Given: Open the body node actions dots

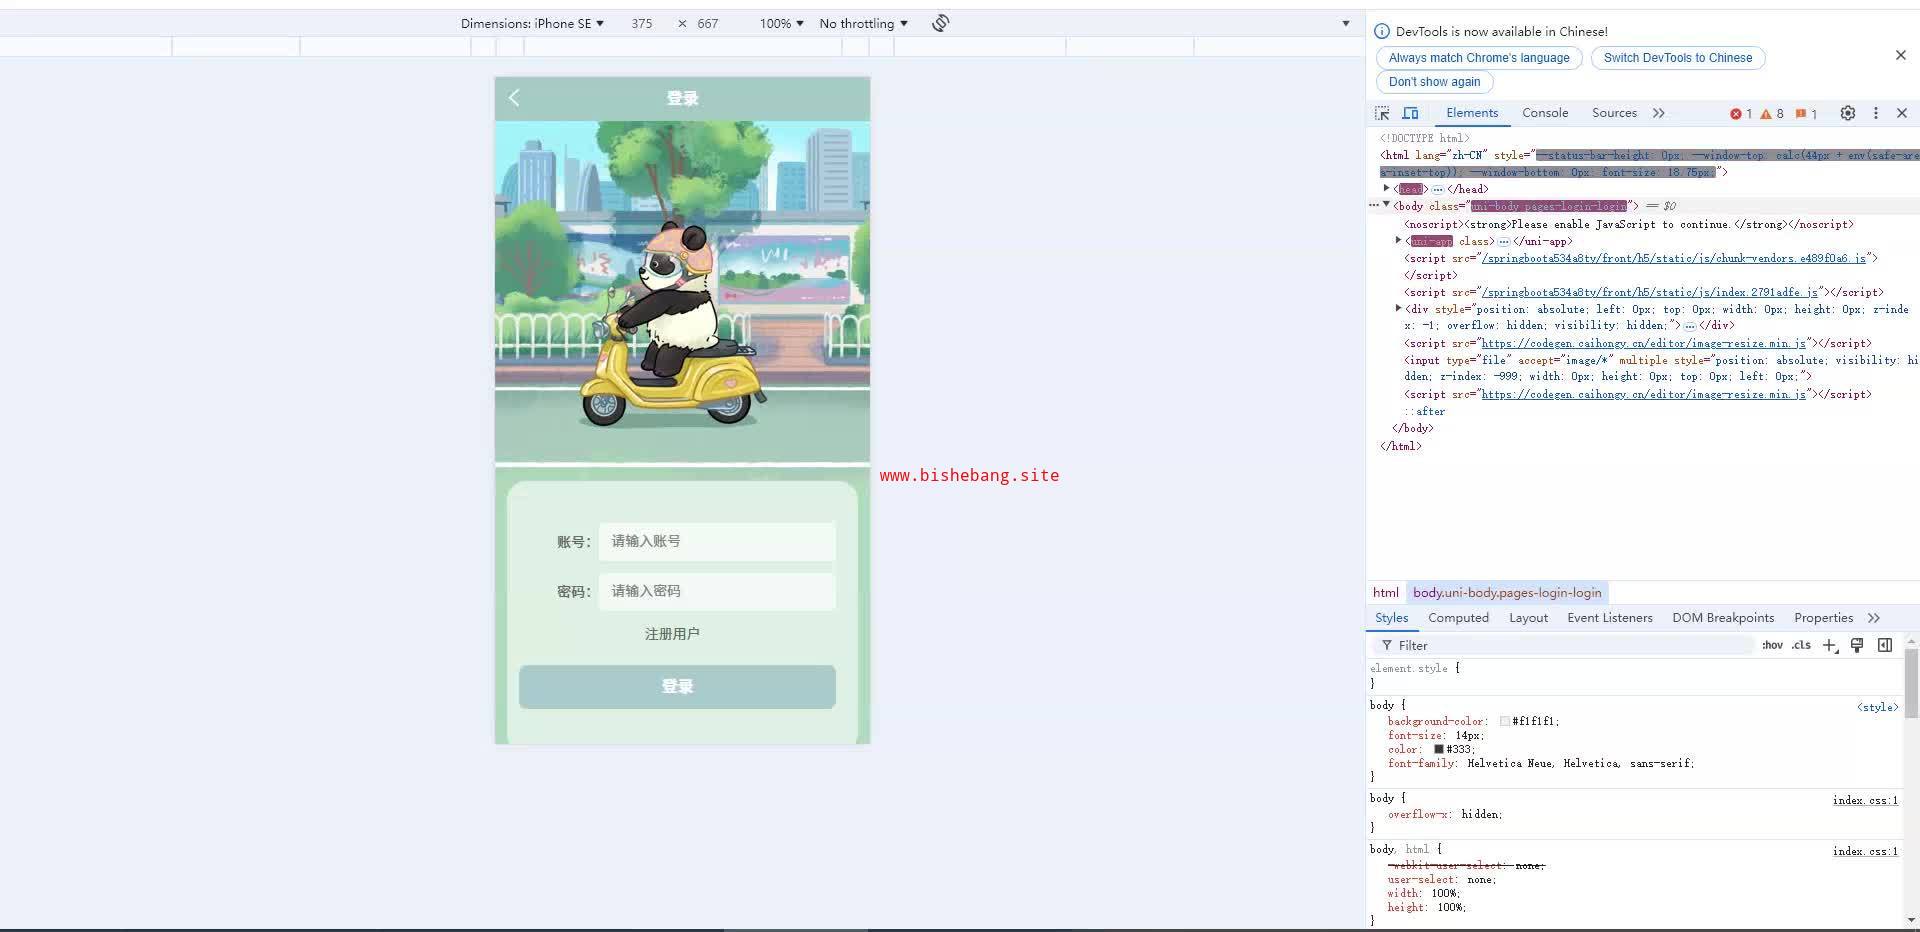Looking at the screenshot, I should [1374, 206].
